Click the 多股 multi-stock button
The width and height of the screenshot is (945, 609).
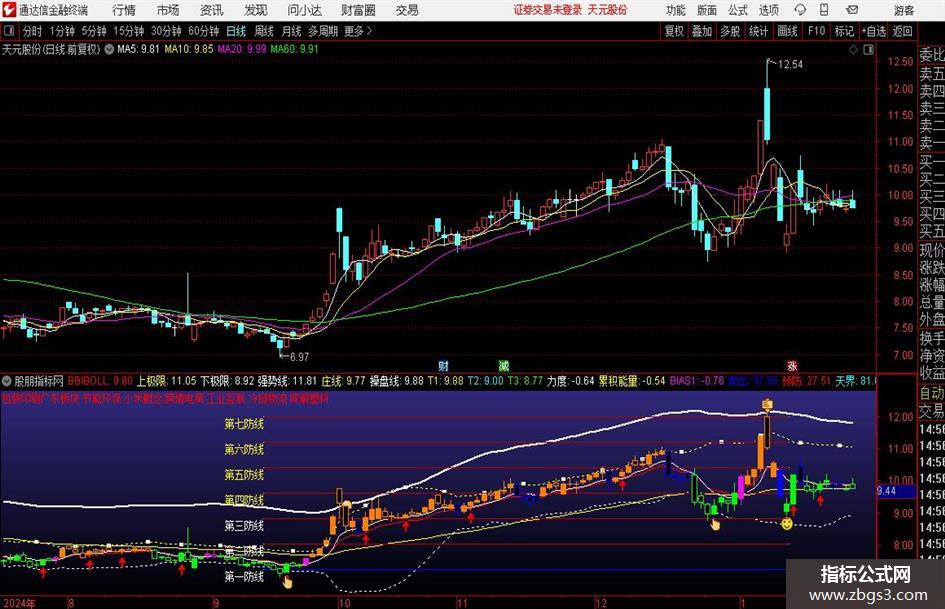pos(730,31)
